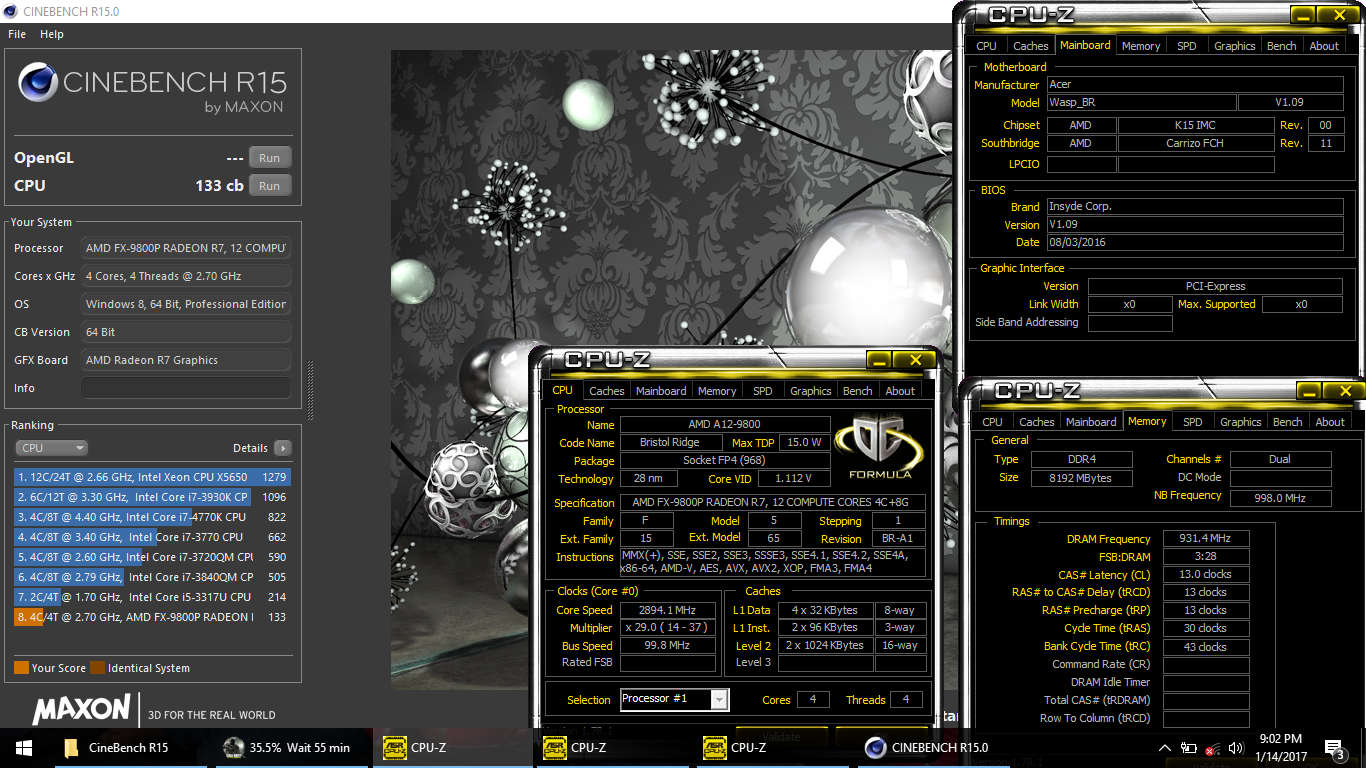Select the i7-3720QM ranking row
The width and height of the screenshot is (1366, 768).
click(x=152, y=557)
